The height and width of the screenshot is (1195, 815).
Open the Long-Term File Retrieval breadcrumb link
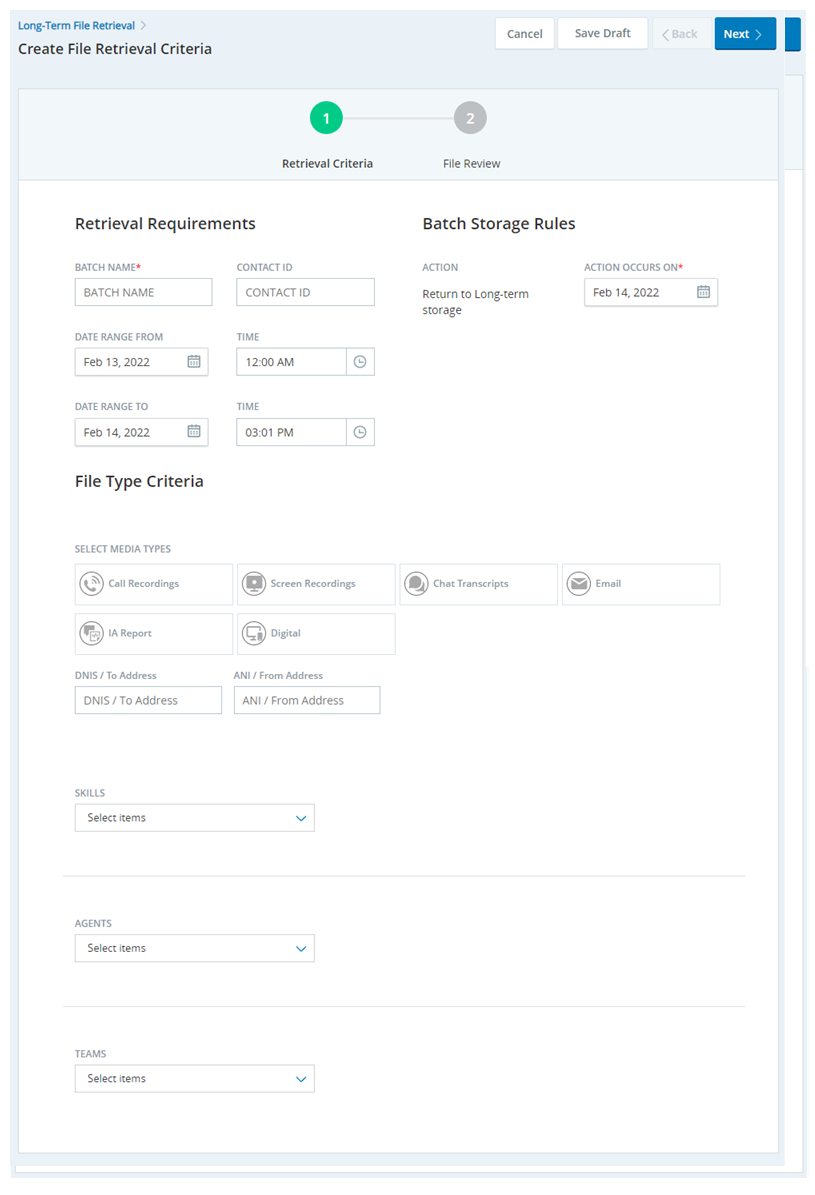76,25
